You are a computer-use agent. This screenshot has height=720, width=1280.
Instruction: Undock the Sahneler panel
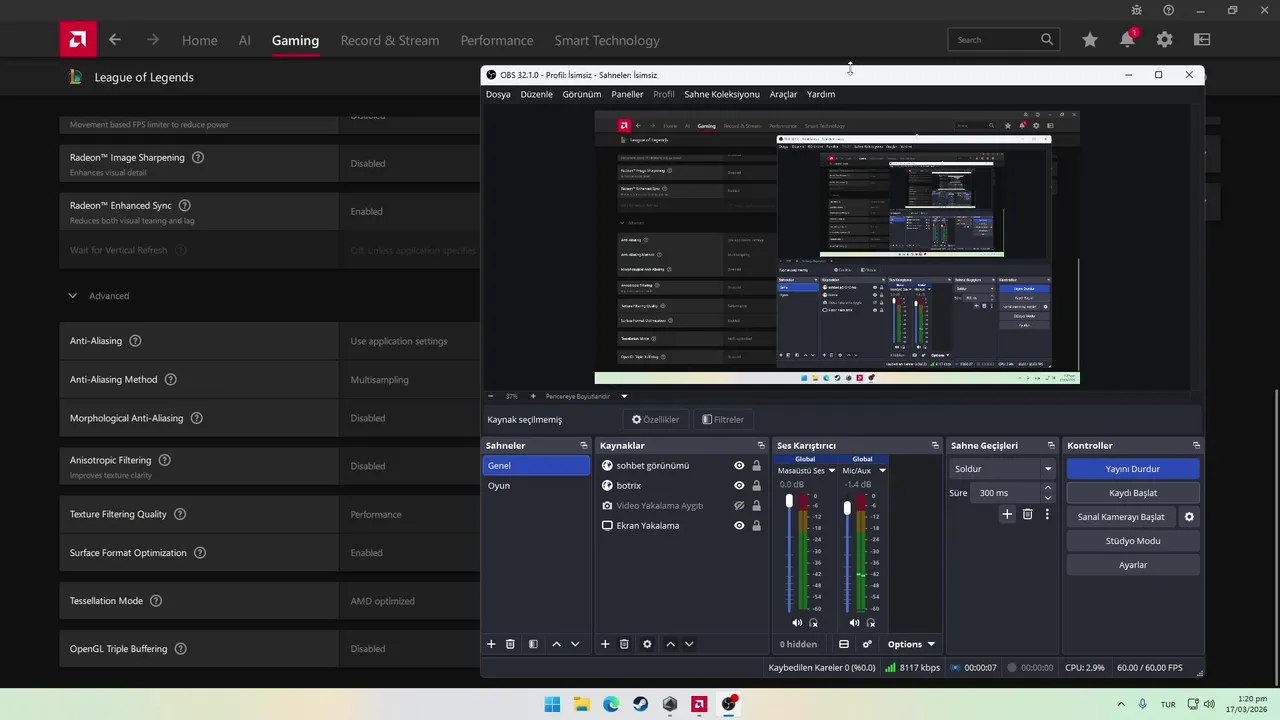[x=584, y=445]
